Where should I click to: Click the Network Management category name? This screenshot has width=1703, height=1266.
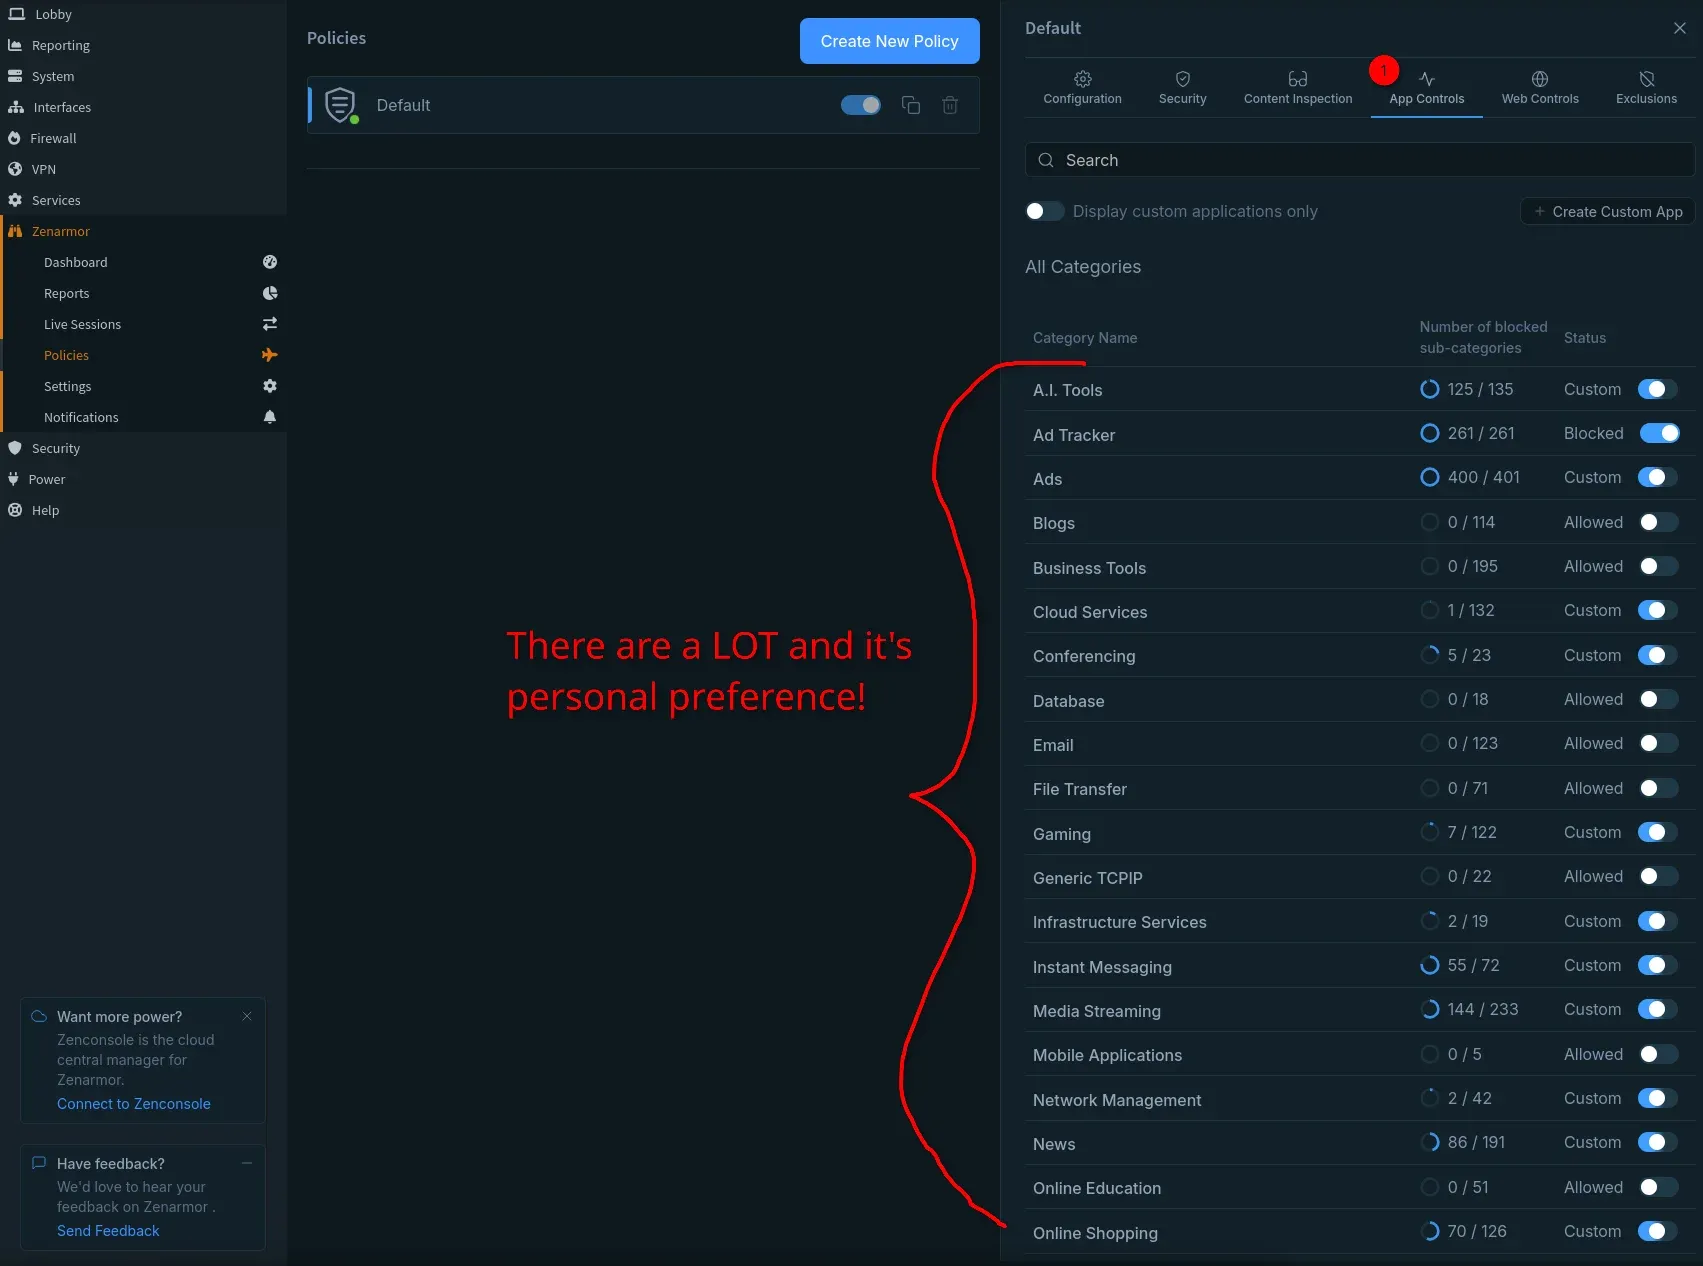(1117, 1100)
